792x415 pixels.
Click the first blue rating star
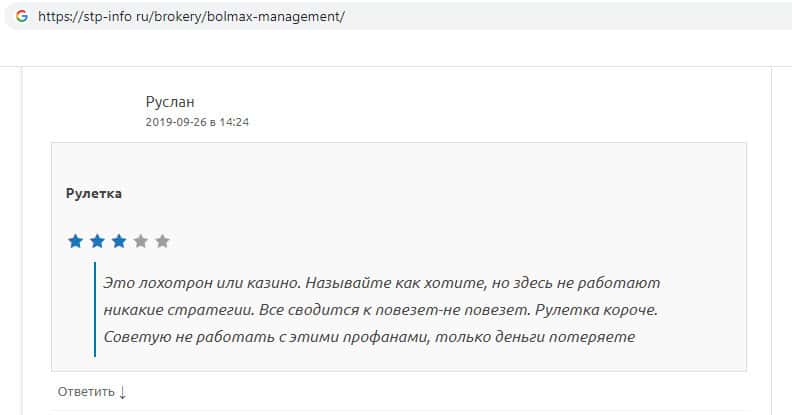pos(75,241)
